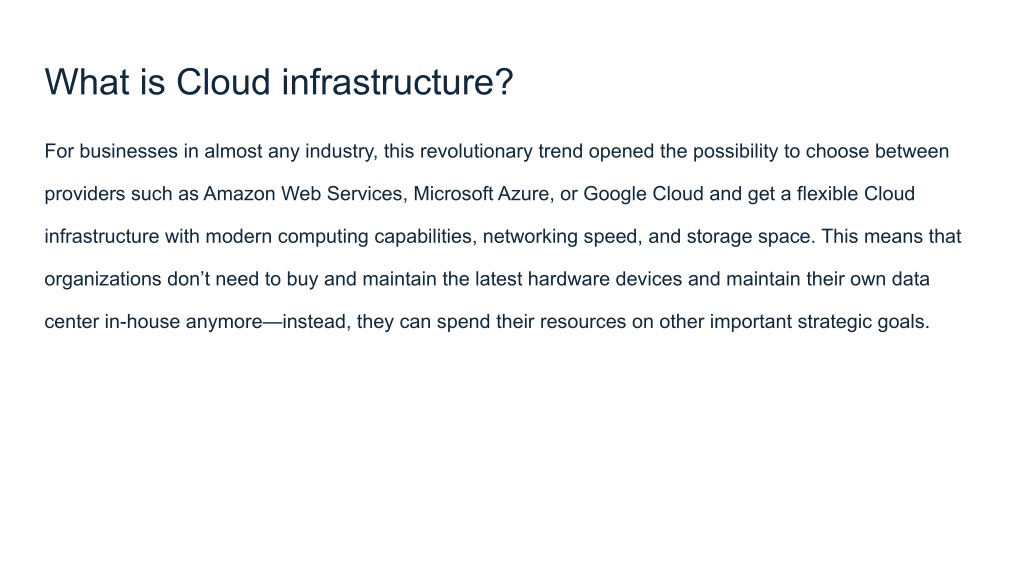
Task: Click the phrase "hardware devices"
Action: tap(605, 280)
